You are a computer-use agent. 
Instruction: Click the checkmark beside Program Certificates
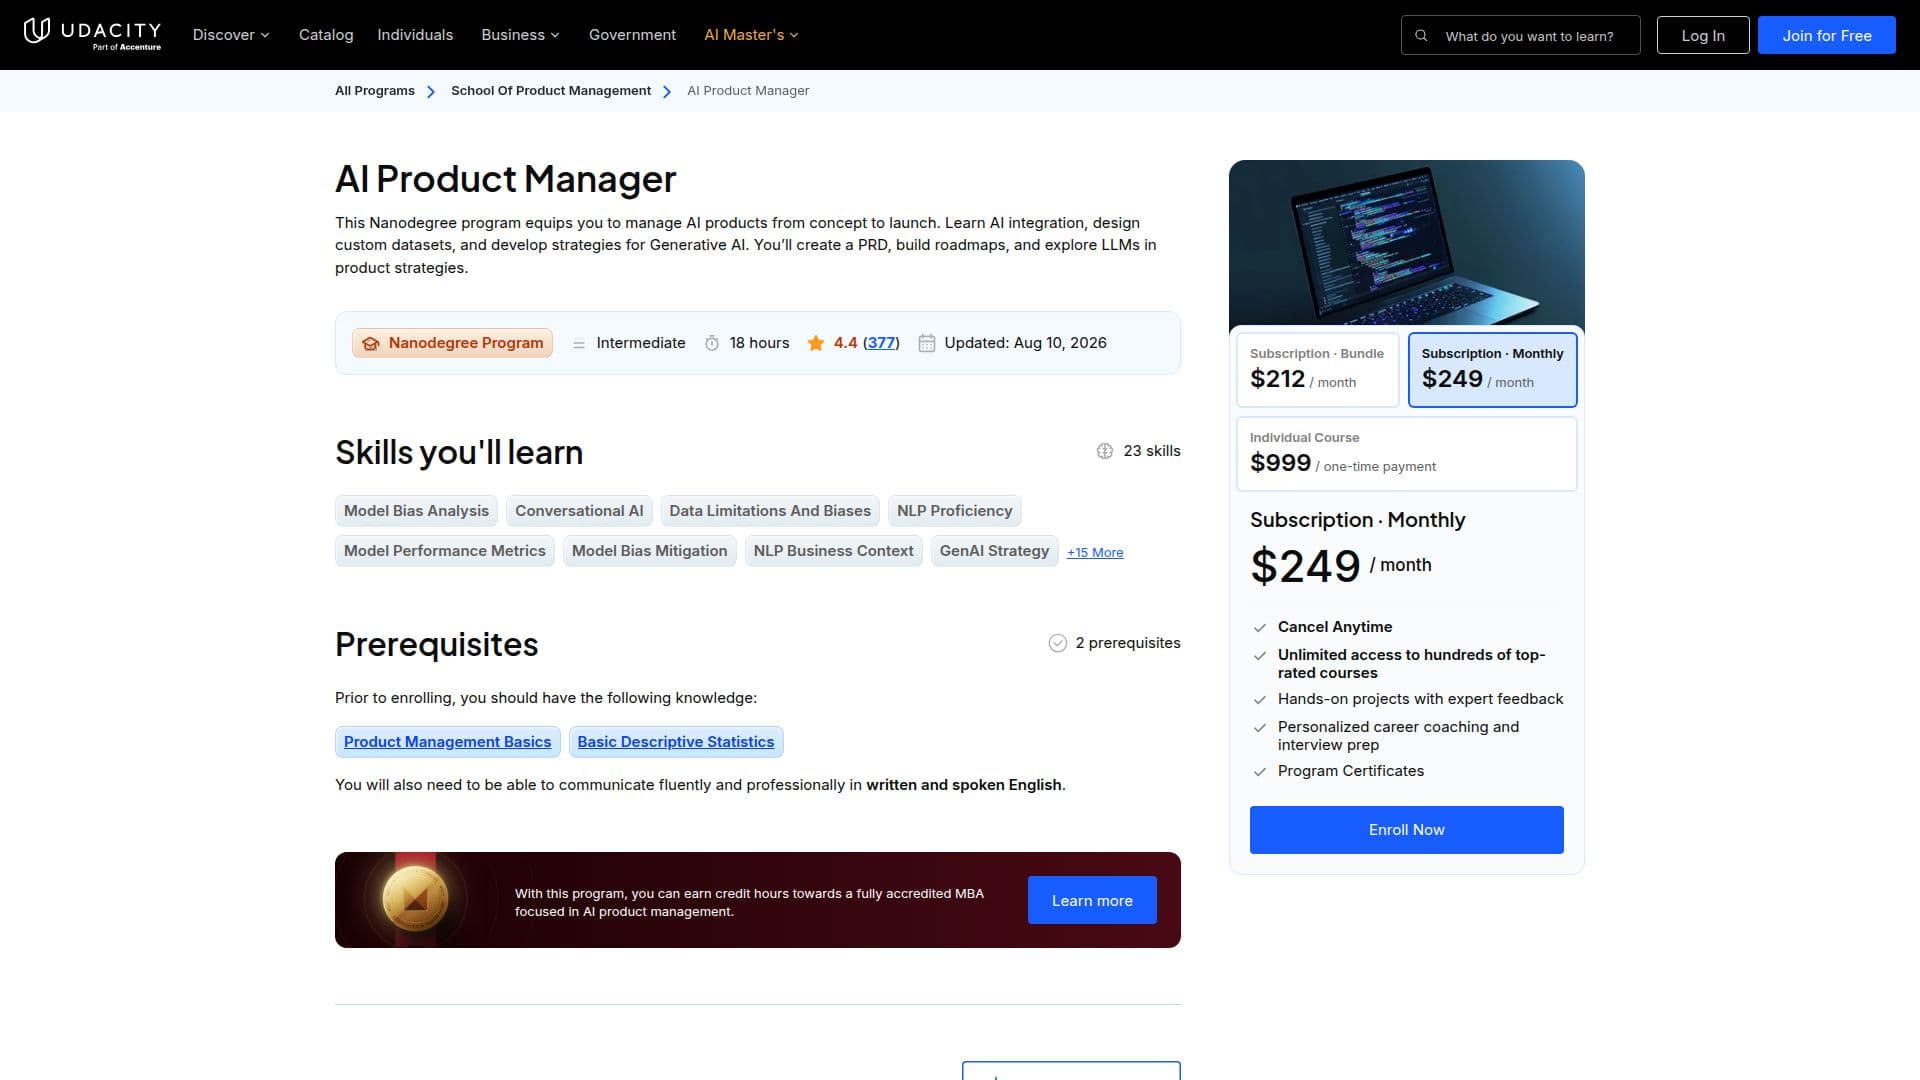click(1260, 772)
